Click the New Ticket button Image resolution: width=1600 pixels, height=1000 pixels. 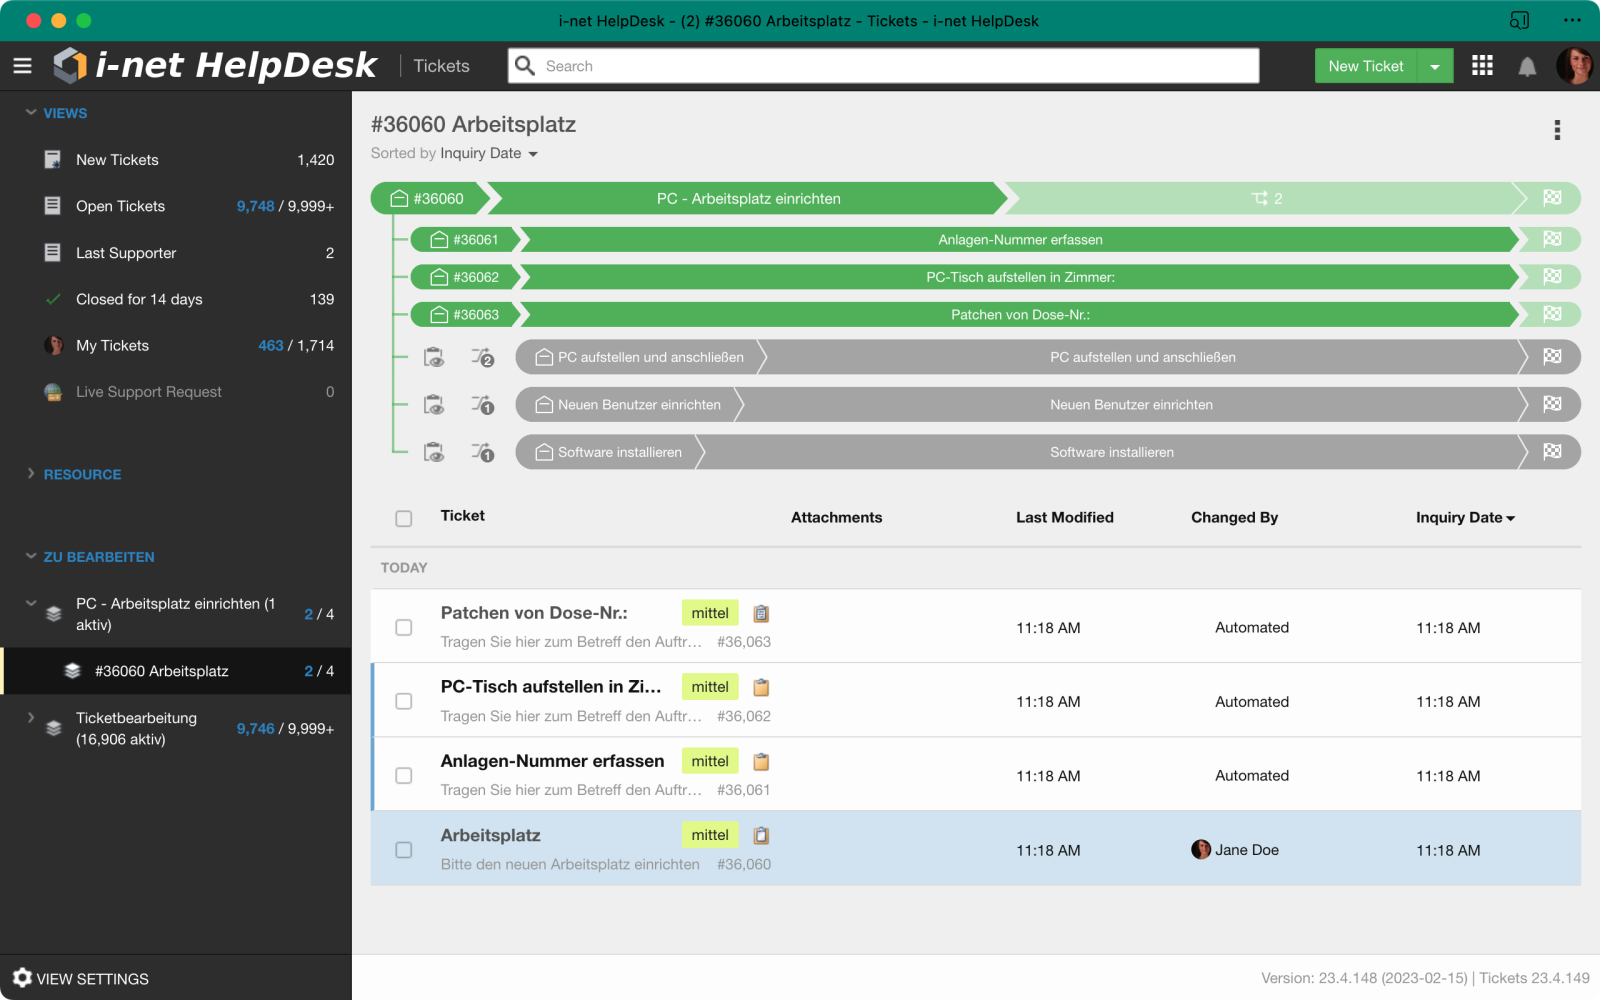(x=1365, y=65)
